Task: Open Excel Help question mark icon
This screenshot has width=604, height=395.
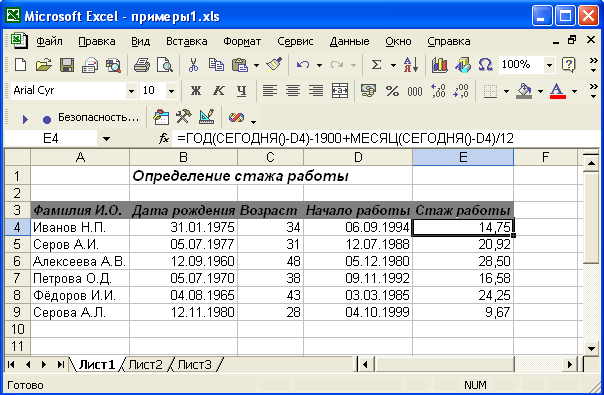Action: [569, 65]
